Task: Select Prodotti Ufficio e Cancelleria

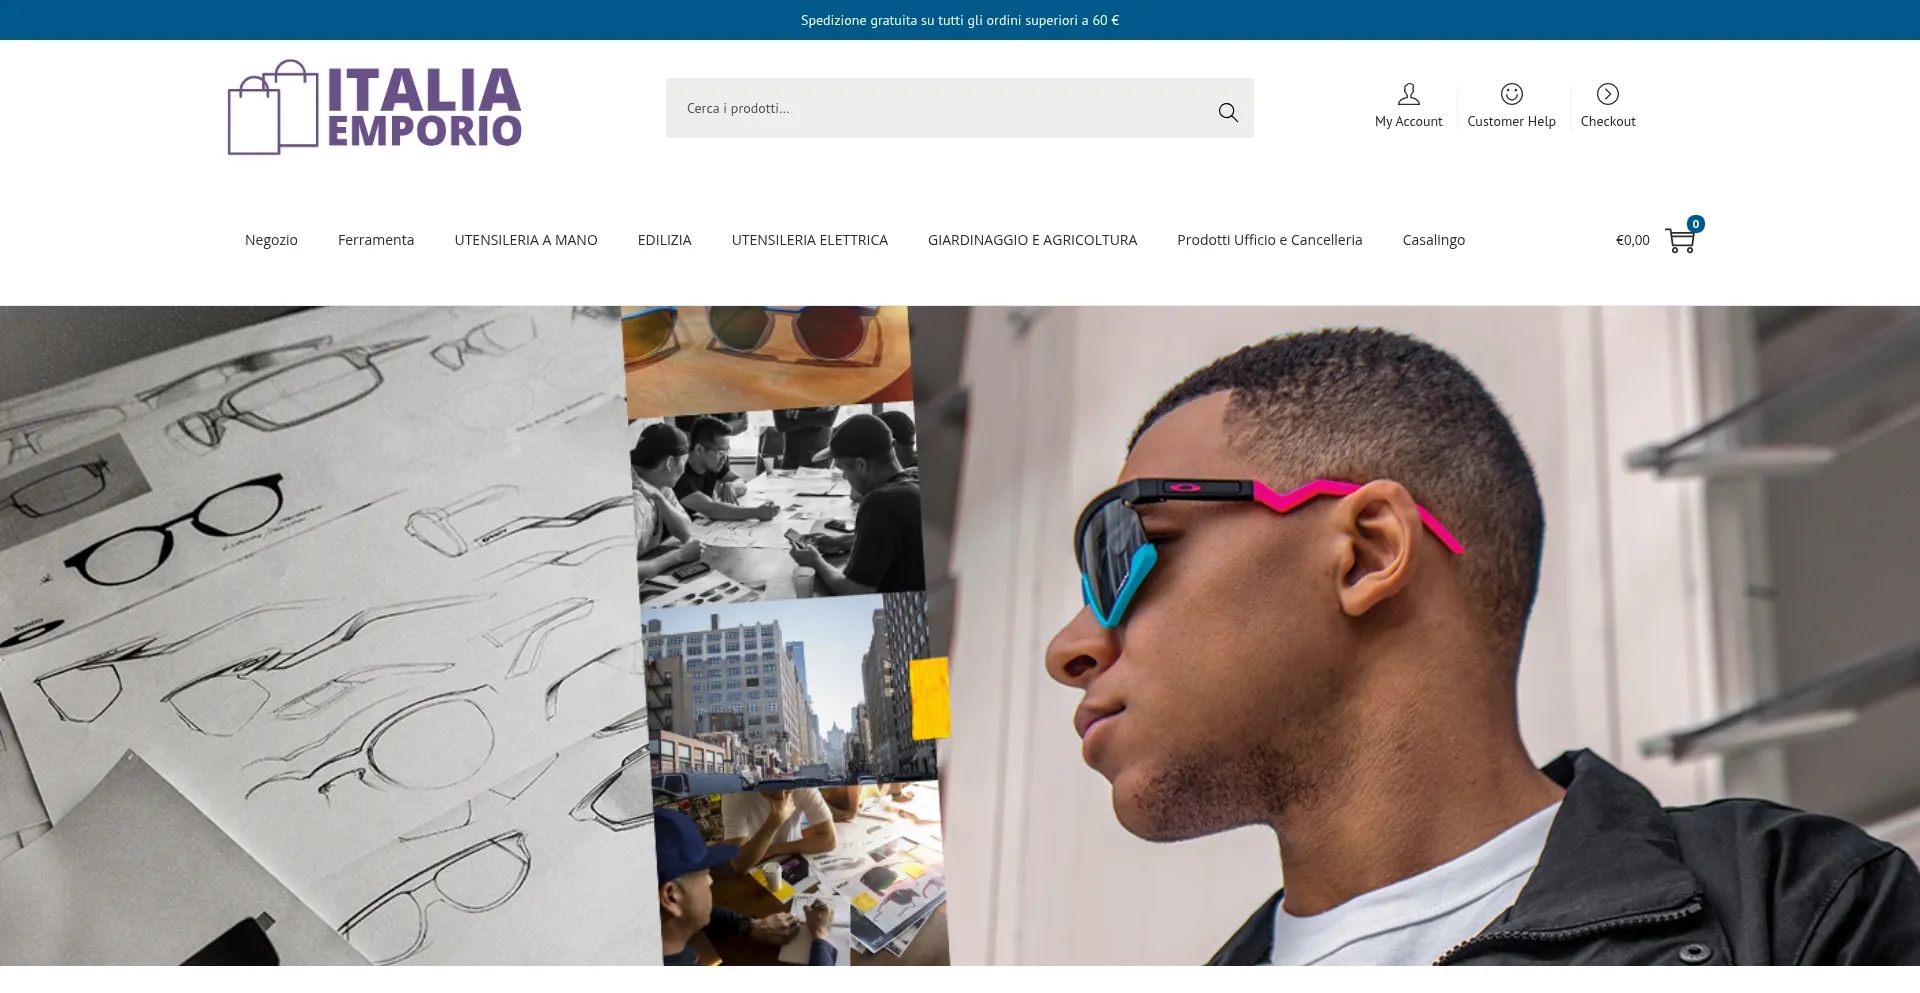Action: pos(1269,240)
